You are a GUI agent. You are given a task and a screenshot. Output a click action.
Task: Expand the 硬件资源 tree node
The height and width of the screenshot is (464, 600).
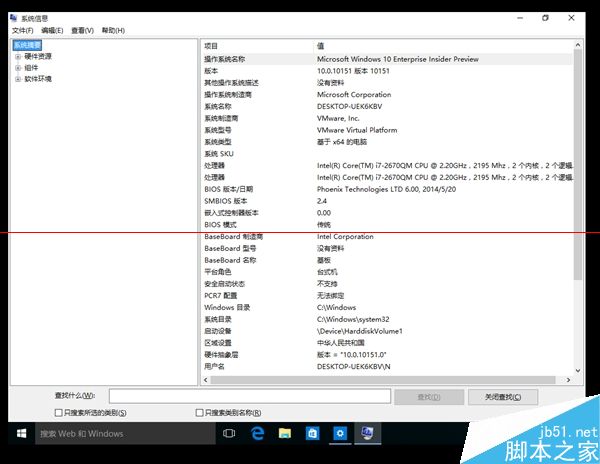click(18, 56)
